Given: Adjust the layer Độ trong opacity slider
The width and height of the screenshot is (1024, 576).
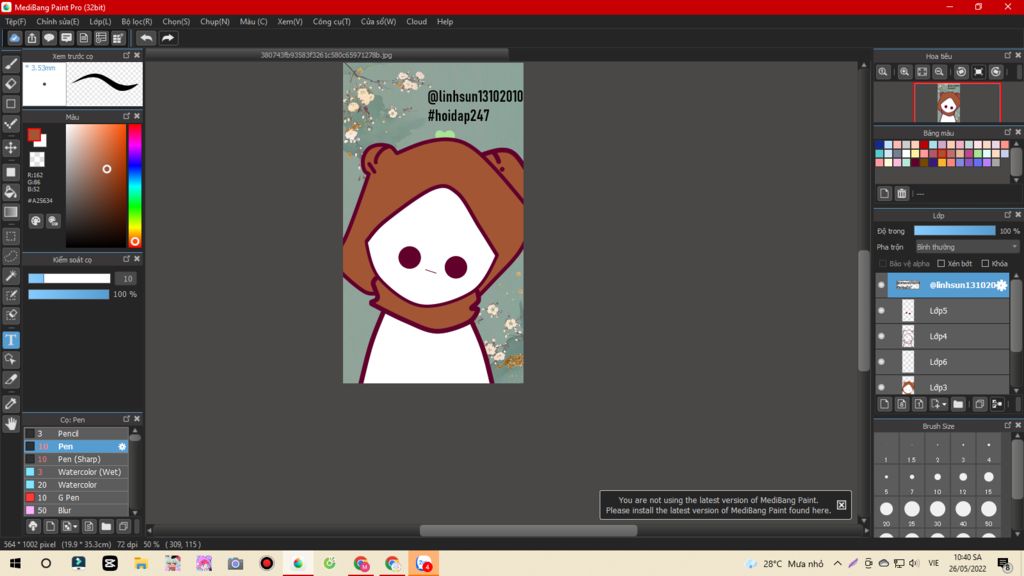Looking at the screenshot, I should pyautogui.click(x=954, y=231).
